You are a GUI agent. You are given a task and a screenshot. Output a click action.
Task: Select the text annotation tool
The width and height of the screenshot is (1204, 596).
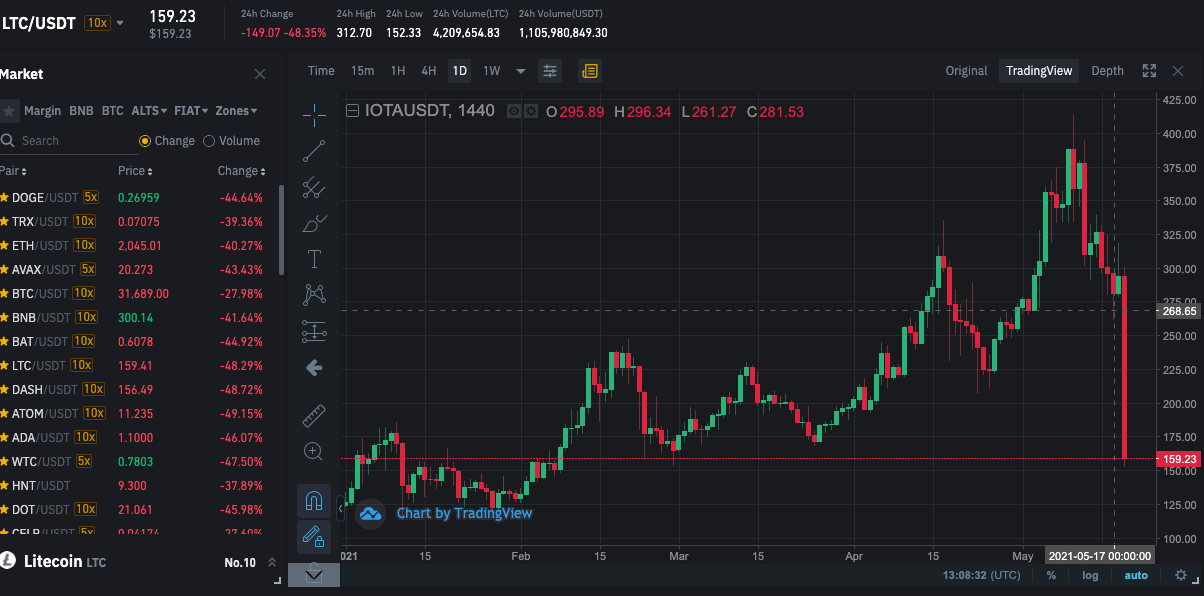pos(314,259)
